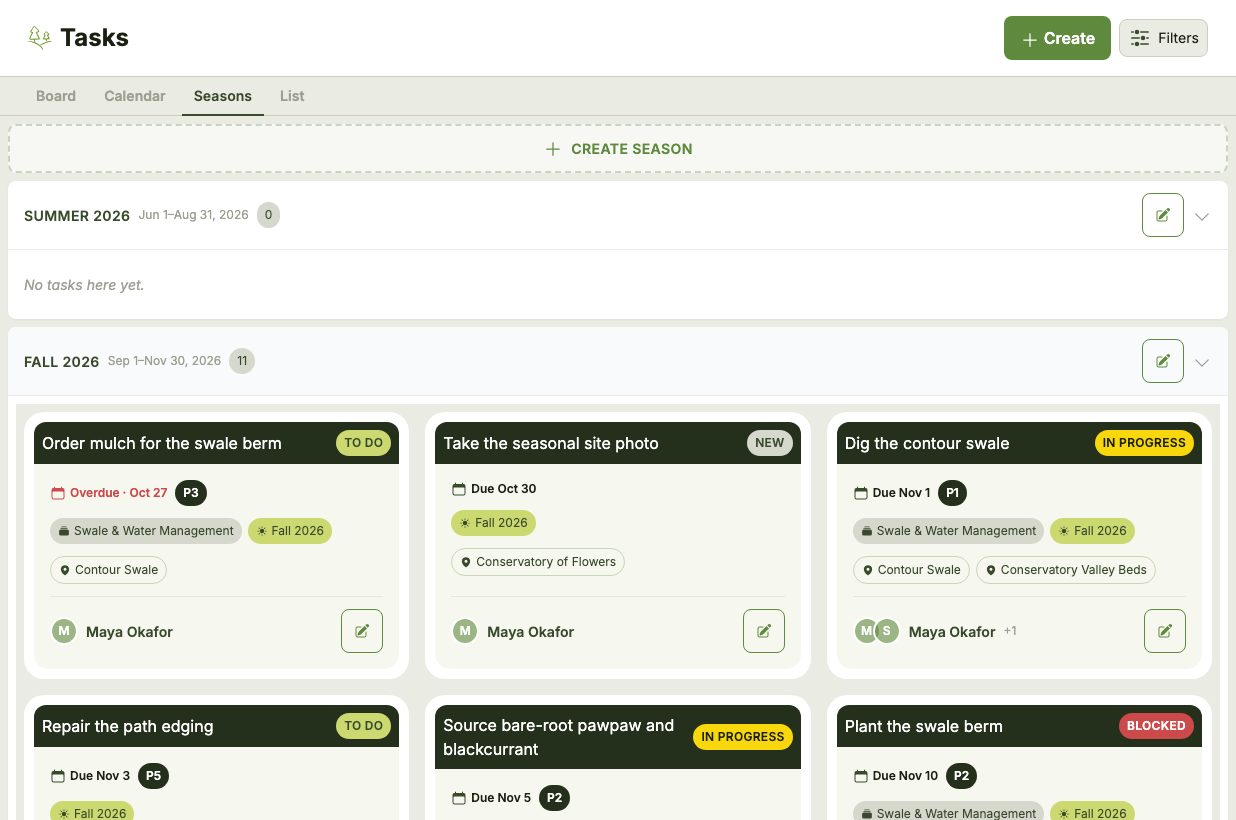The image size is (1236, 820).
Task: Click Maya Okafor name on Dig the contour swale card
Action: (x=952, y=632)
